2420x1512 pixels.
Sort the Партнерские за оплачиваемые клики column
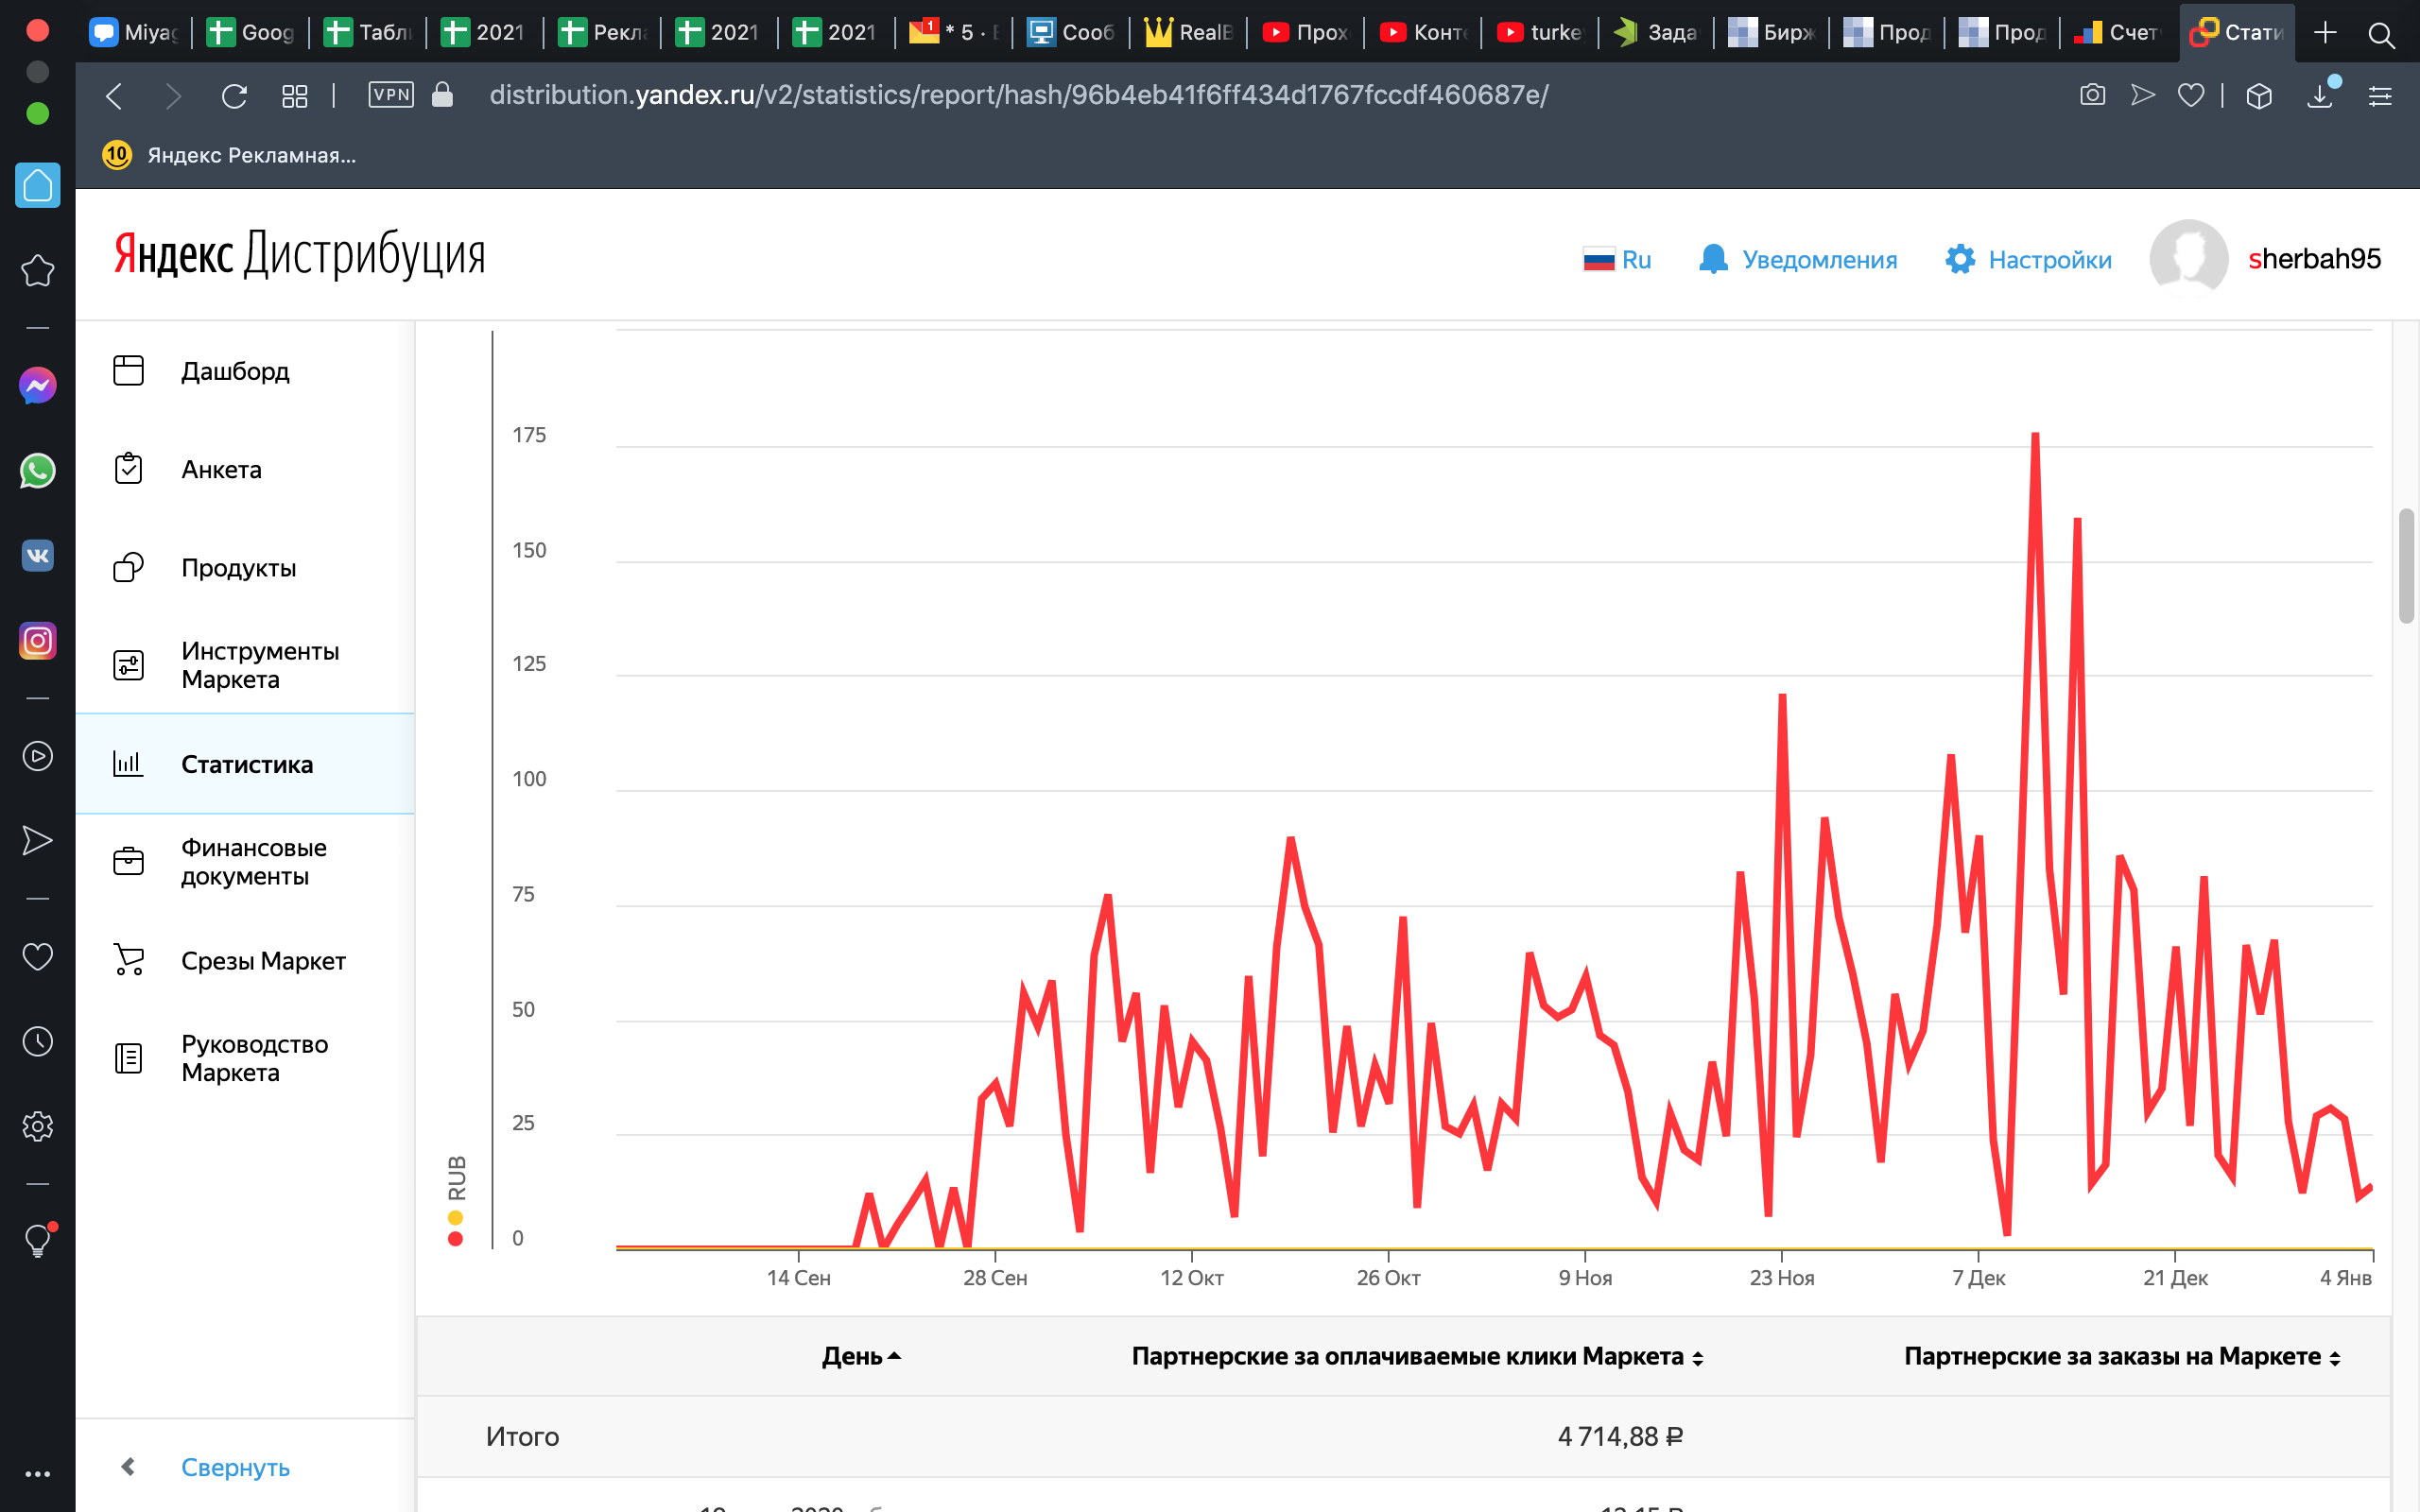click(x=1697, y=1358)
